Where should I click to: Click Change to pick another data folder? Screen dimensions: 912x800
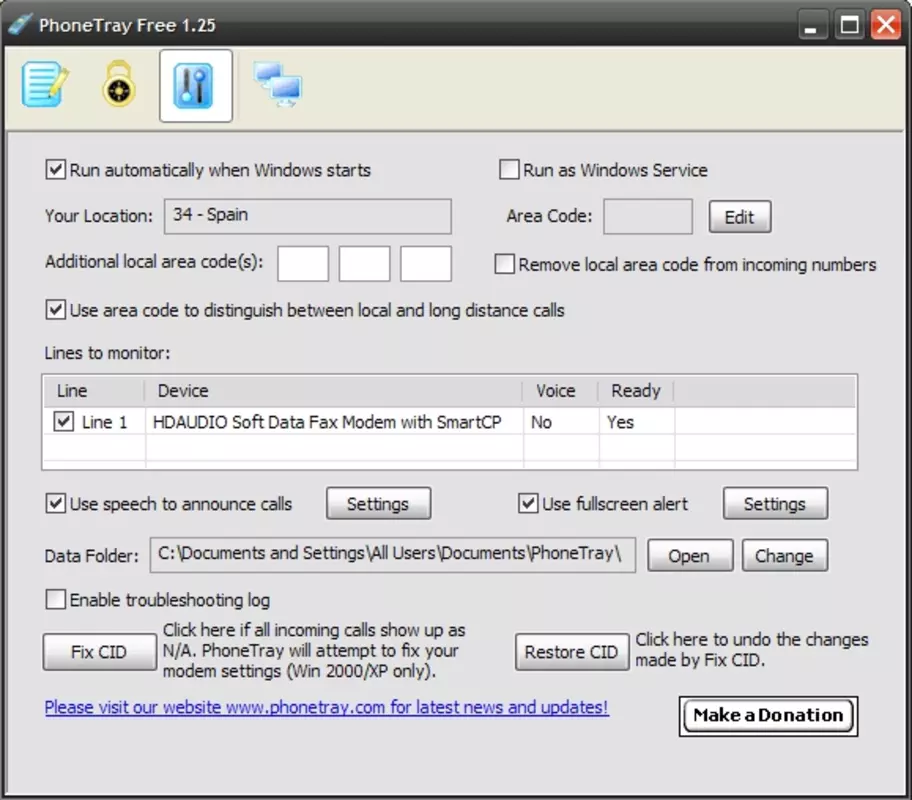tap(784, 556)
